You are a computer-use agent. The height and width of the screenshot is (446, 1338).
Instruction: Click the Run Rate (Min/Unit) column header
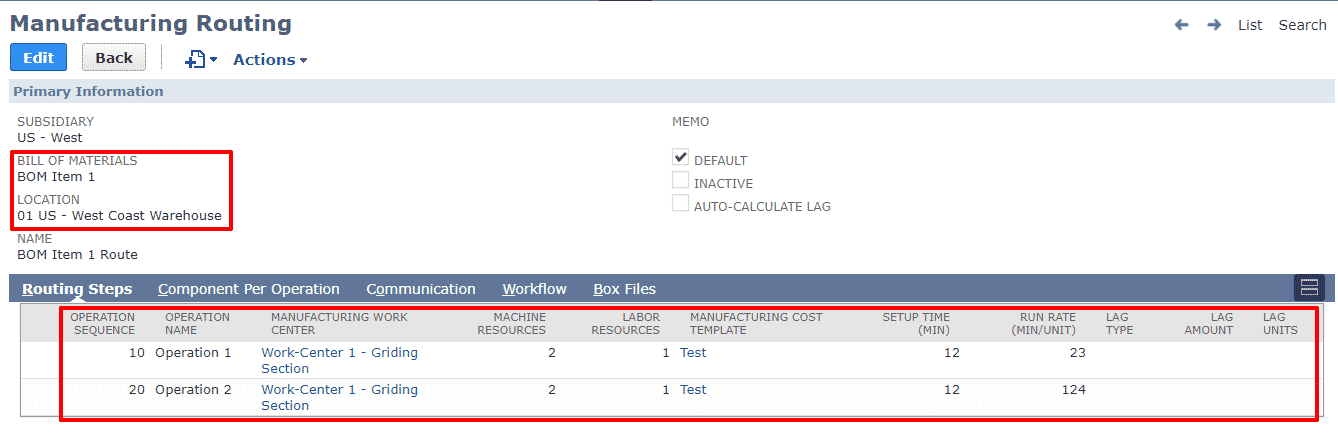pyautogui.click(x=1043, y=323)
